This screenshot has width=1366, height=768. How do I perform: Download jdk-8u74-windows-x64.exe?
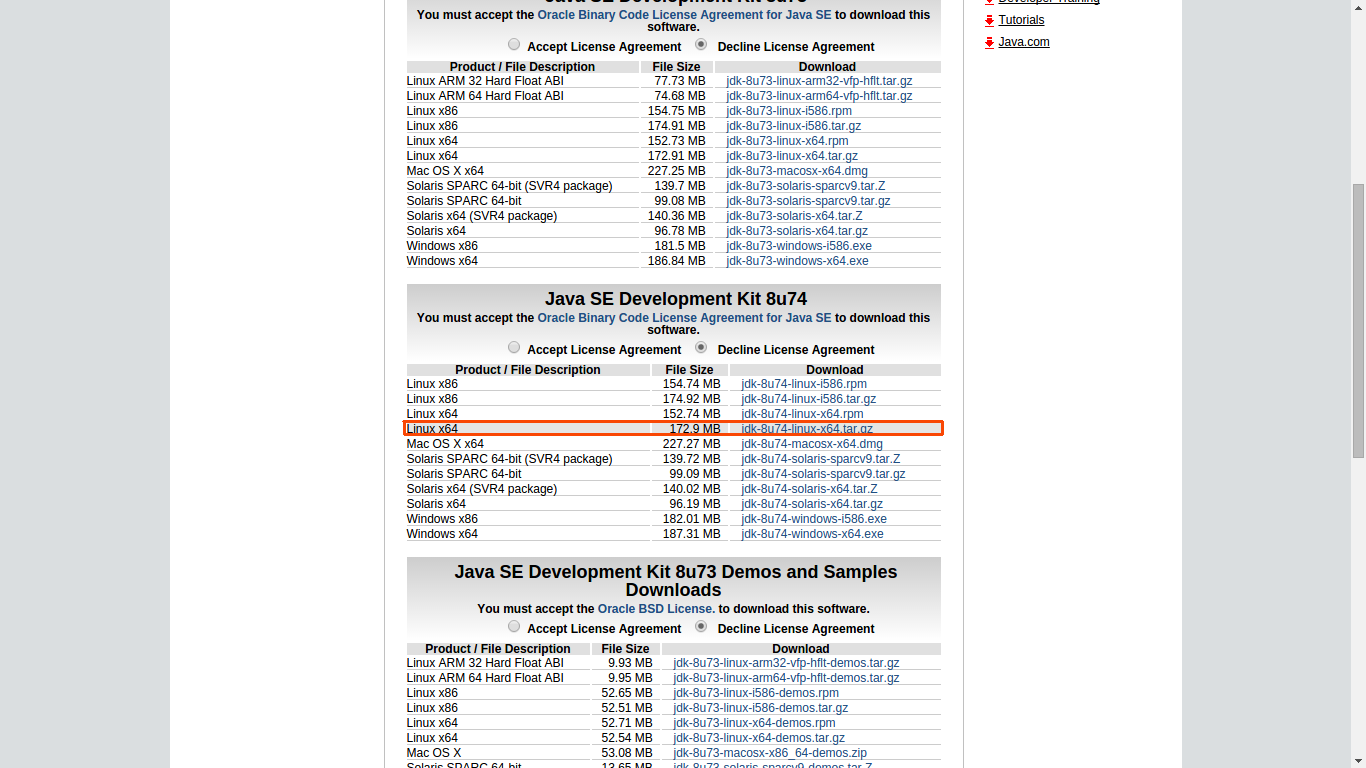coord(812,534)
